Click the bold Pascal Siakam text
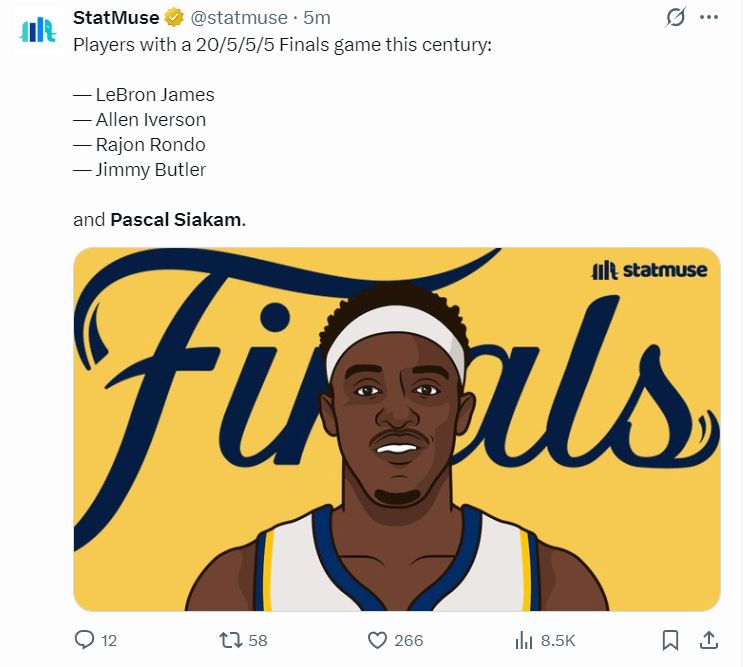 click(176, 219)
